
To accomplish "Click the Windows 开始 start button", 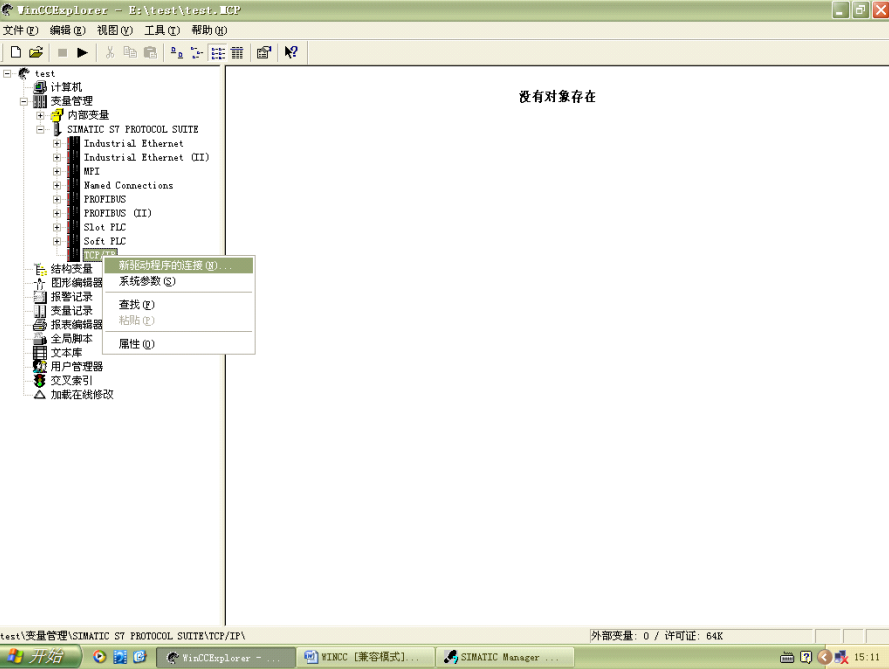I will [x=40, y=657].
